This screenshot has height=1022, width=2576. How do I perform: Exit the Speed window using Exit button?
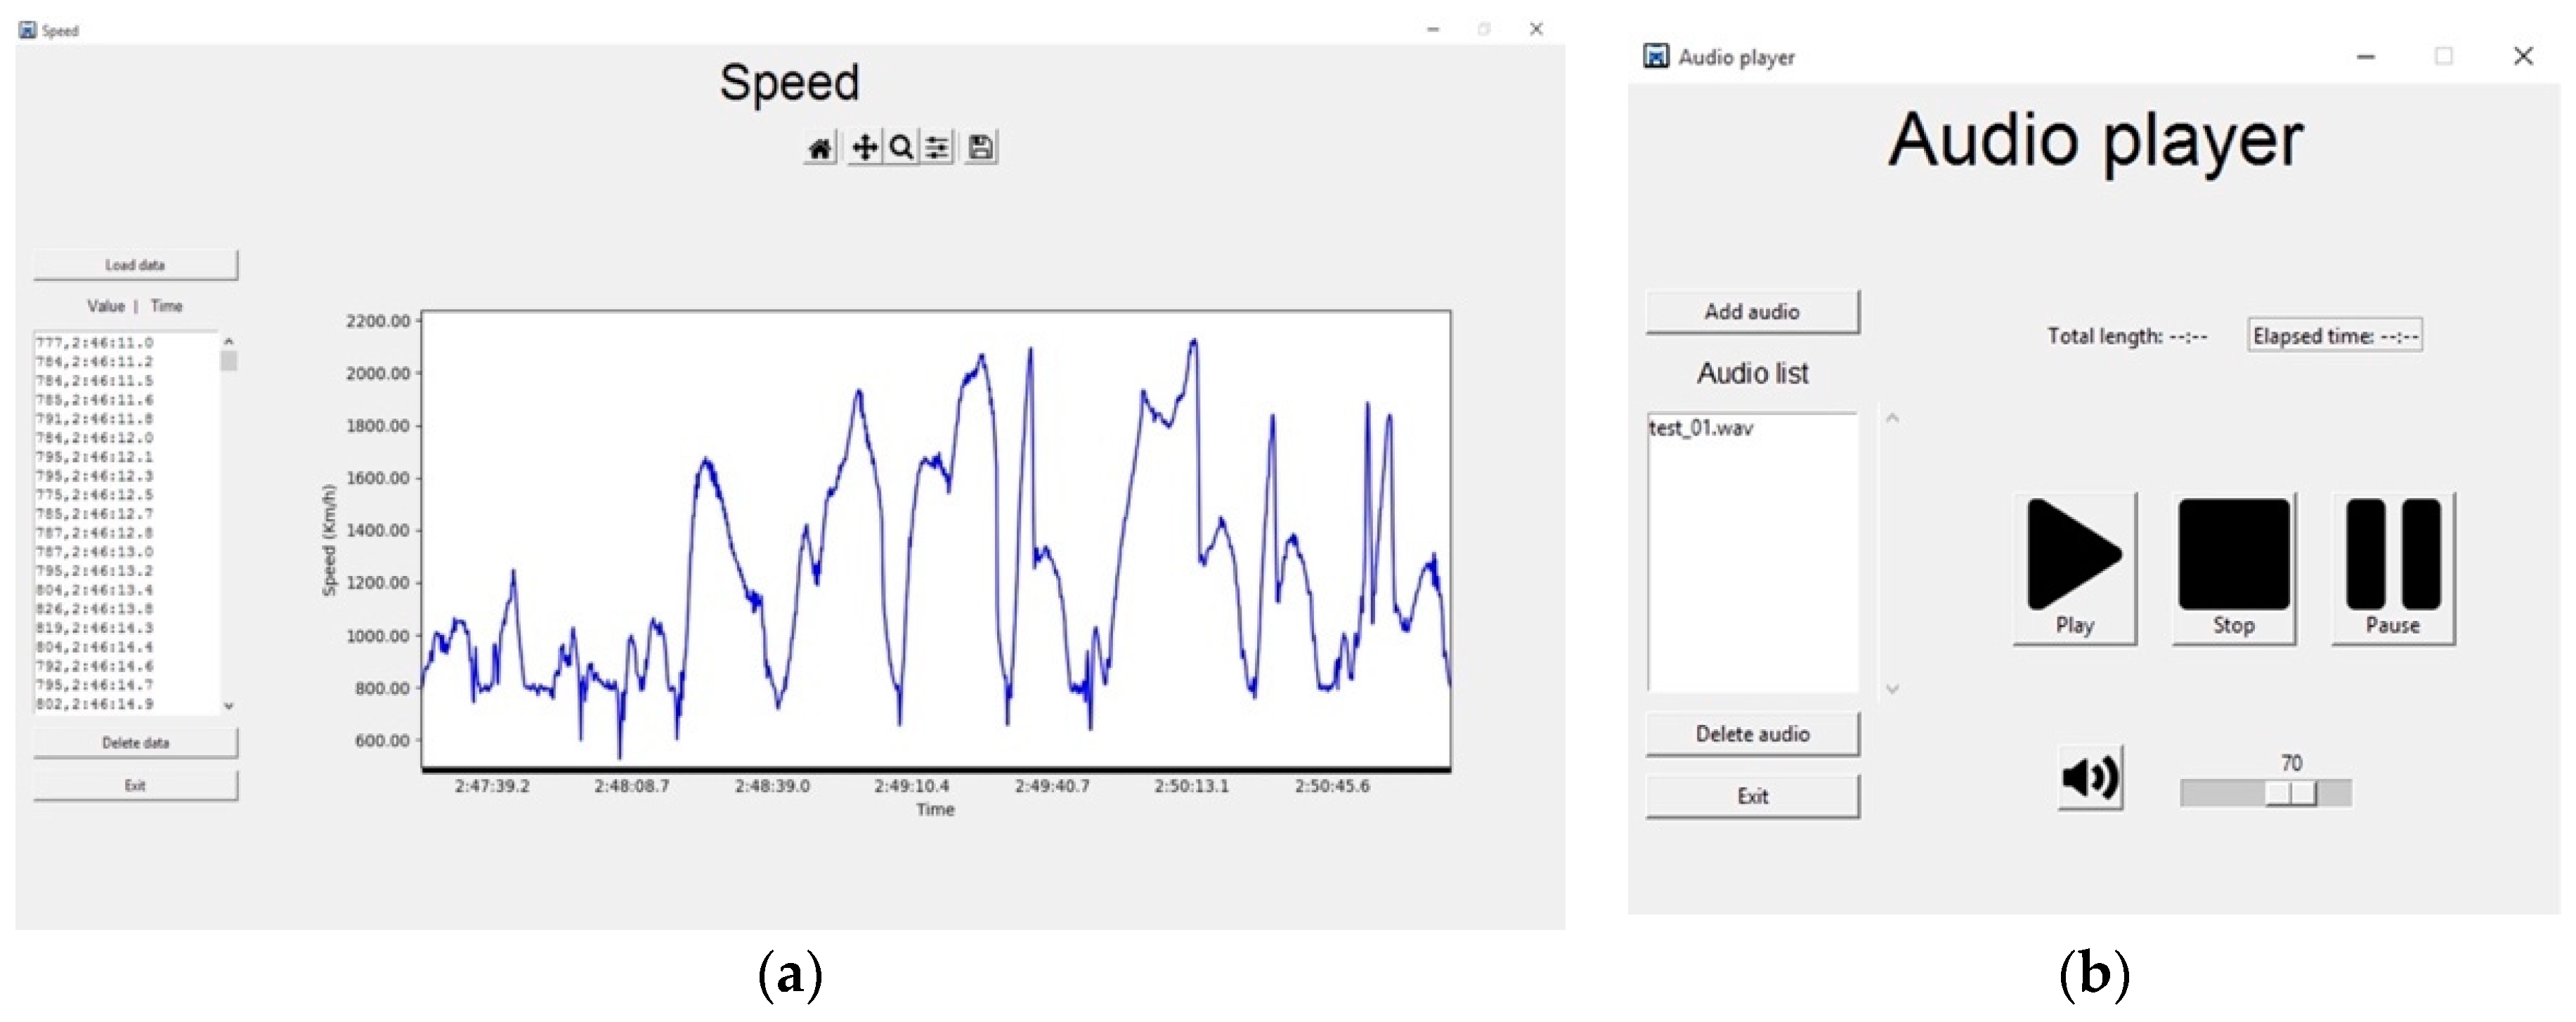pos(135,786)
